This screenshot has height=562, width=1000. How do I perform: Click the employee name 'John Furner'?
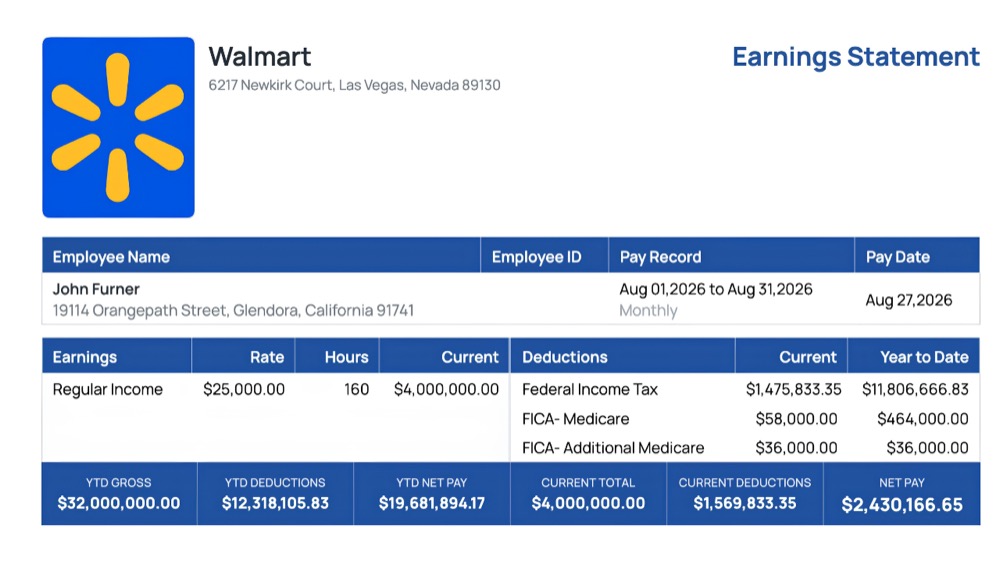point(96,289)
